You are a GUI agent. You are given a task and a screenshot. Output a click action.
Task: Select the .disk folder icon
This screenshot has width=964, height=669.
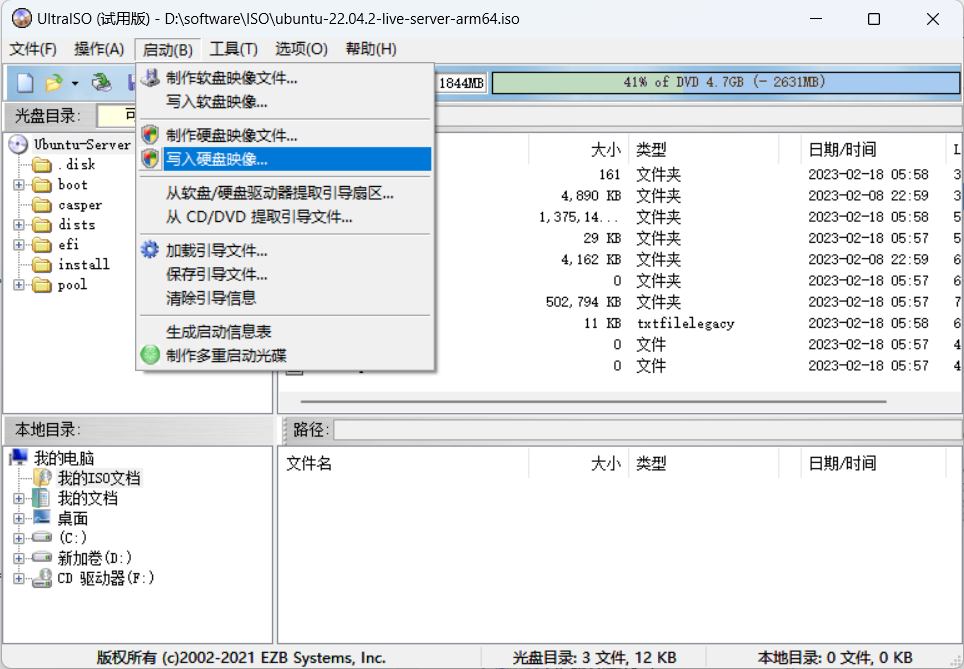tap(42, 165)
